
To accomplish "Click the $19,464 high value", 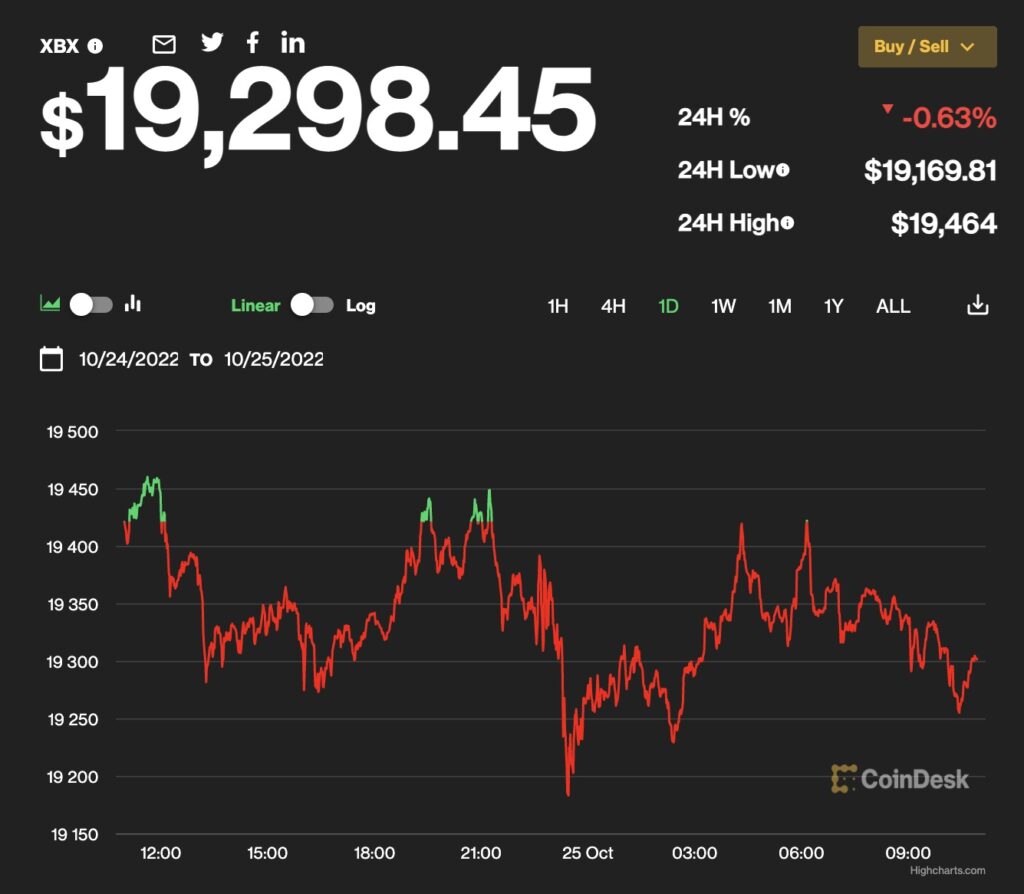I will click(x=944, y=224).
